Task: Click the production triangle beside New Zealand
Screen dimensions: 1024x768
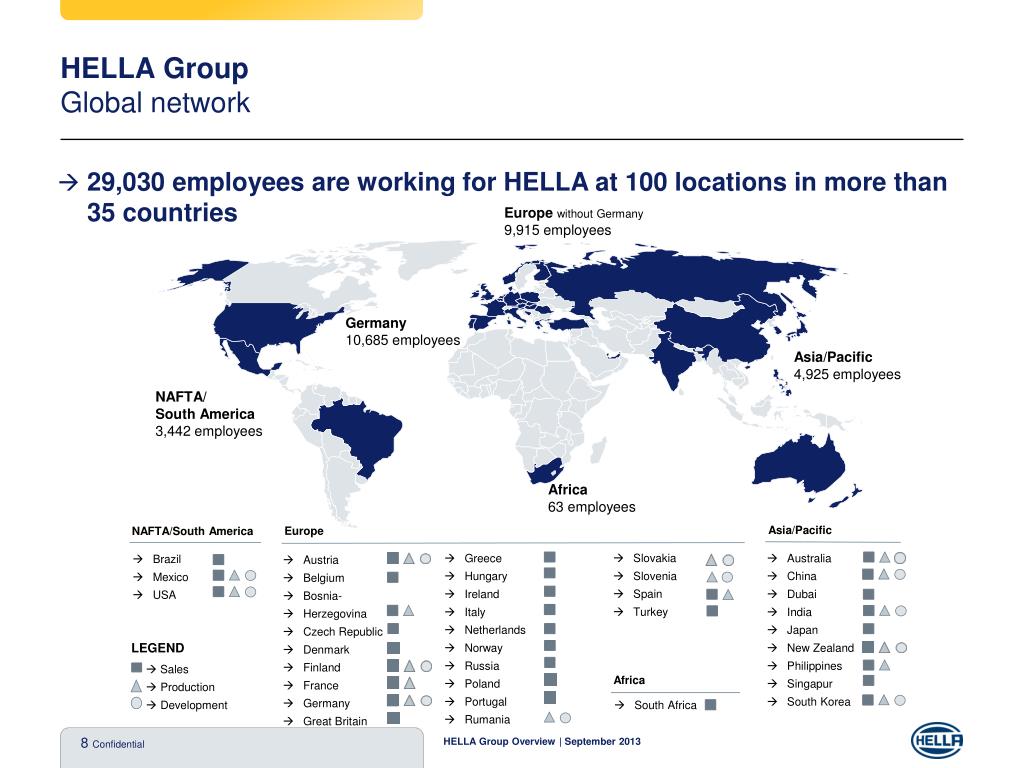Action: [x=884, y=647]
